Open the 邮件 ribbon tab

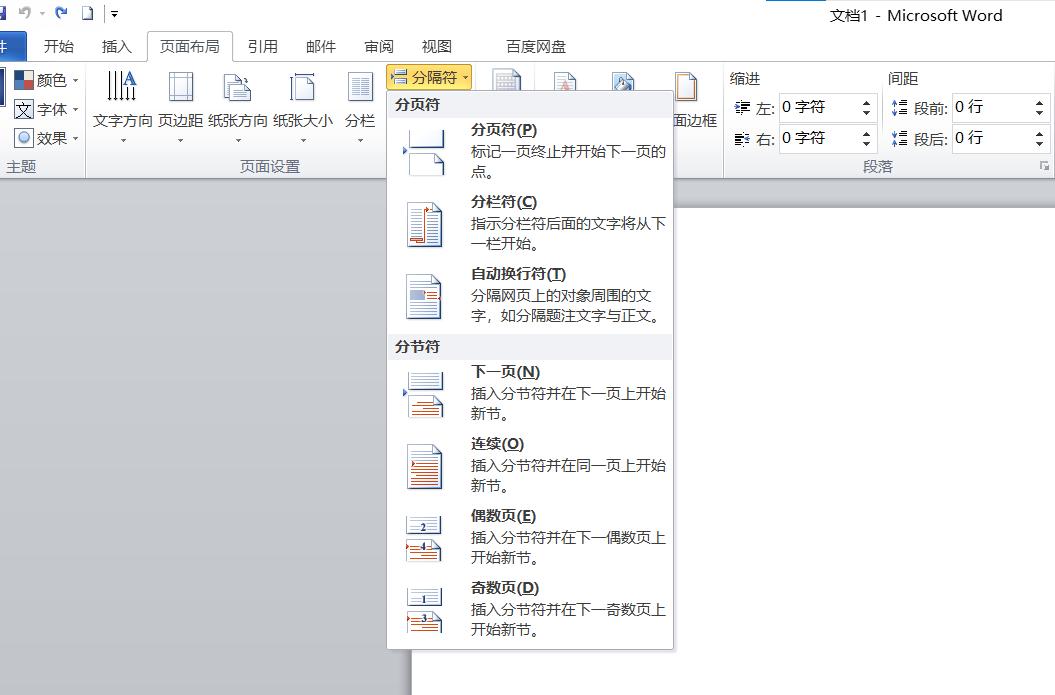pyautogui.click(x=320, y=45)
